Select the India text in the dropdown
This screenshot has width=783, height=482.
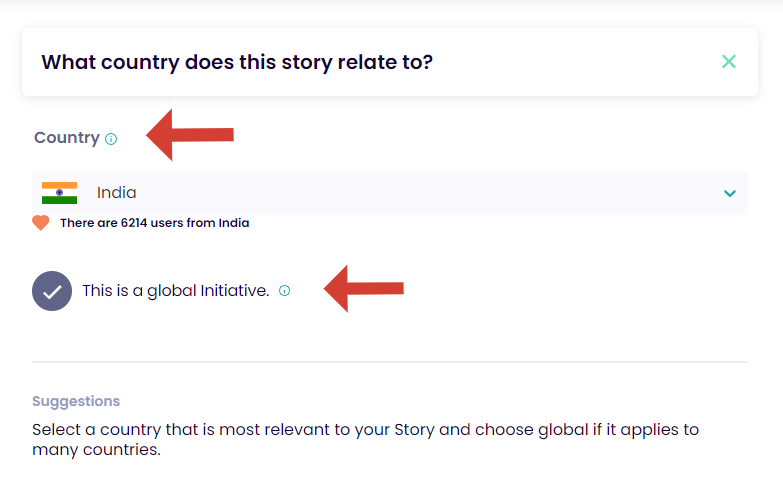click(x=117, y=193)
